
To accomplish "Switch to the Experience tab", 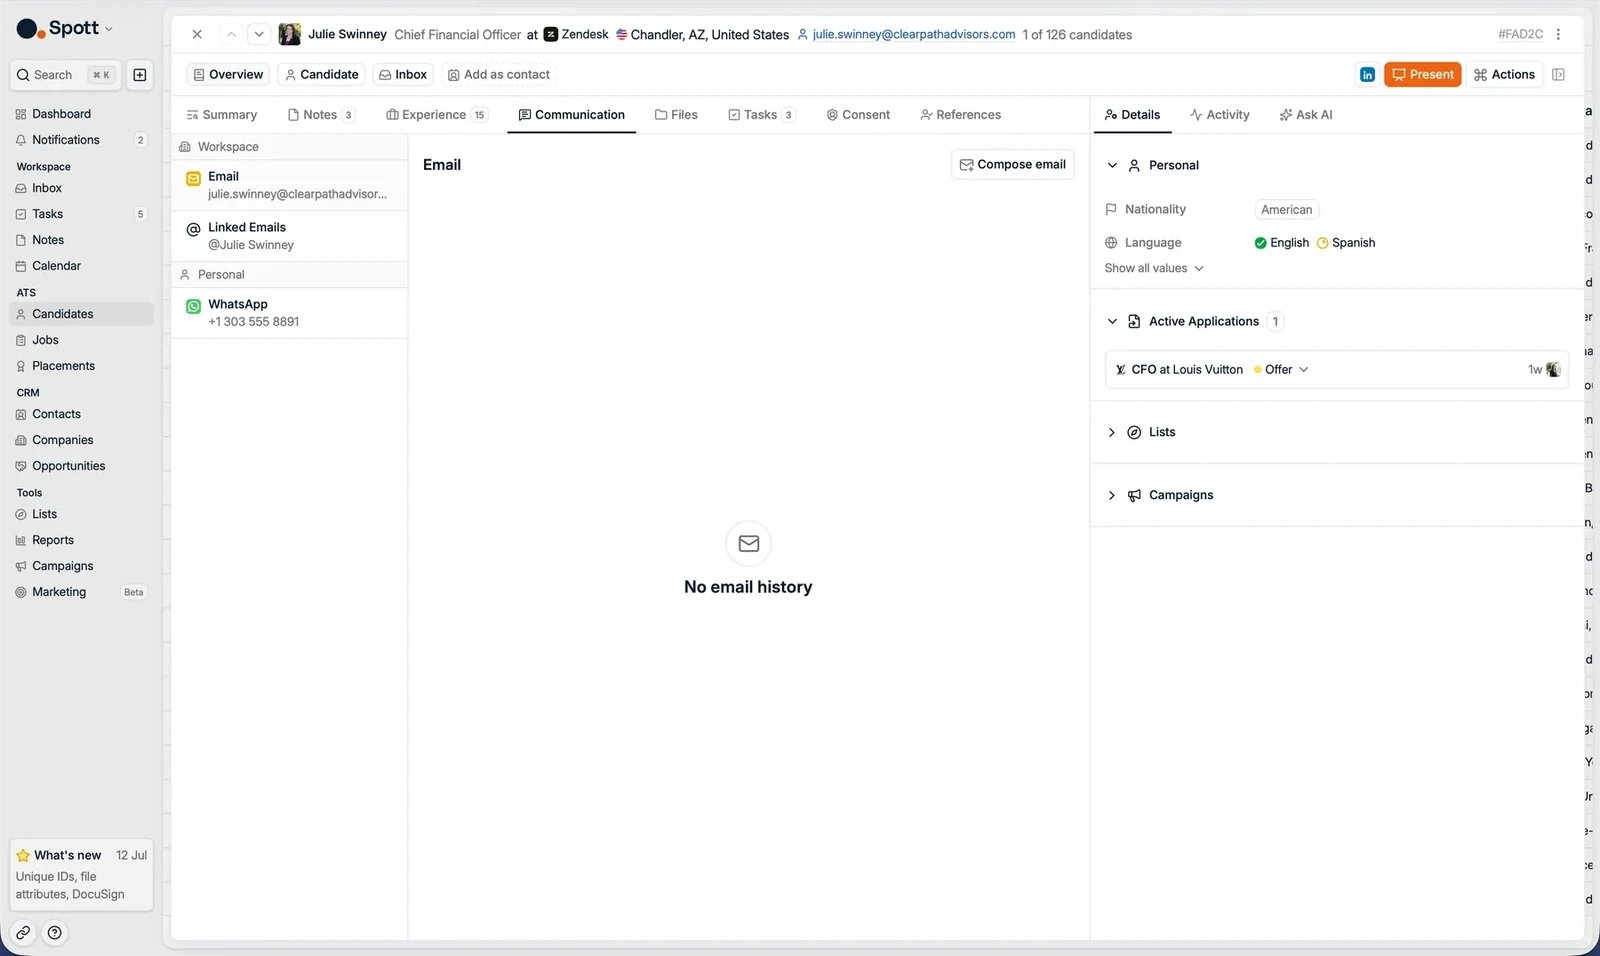I will point(436,115).
